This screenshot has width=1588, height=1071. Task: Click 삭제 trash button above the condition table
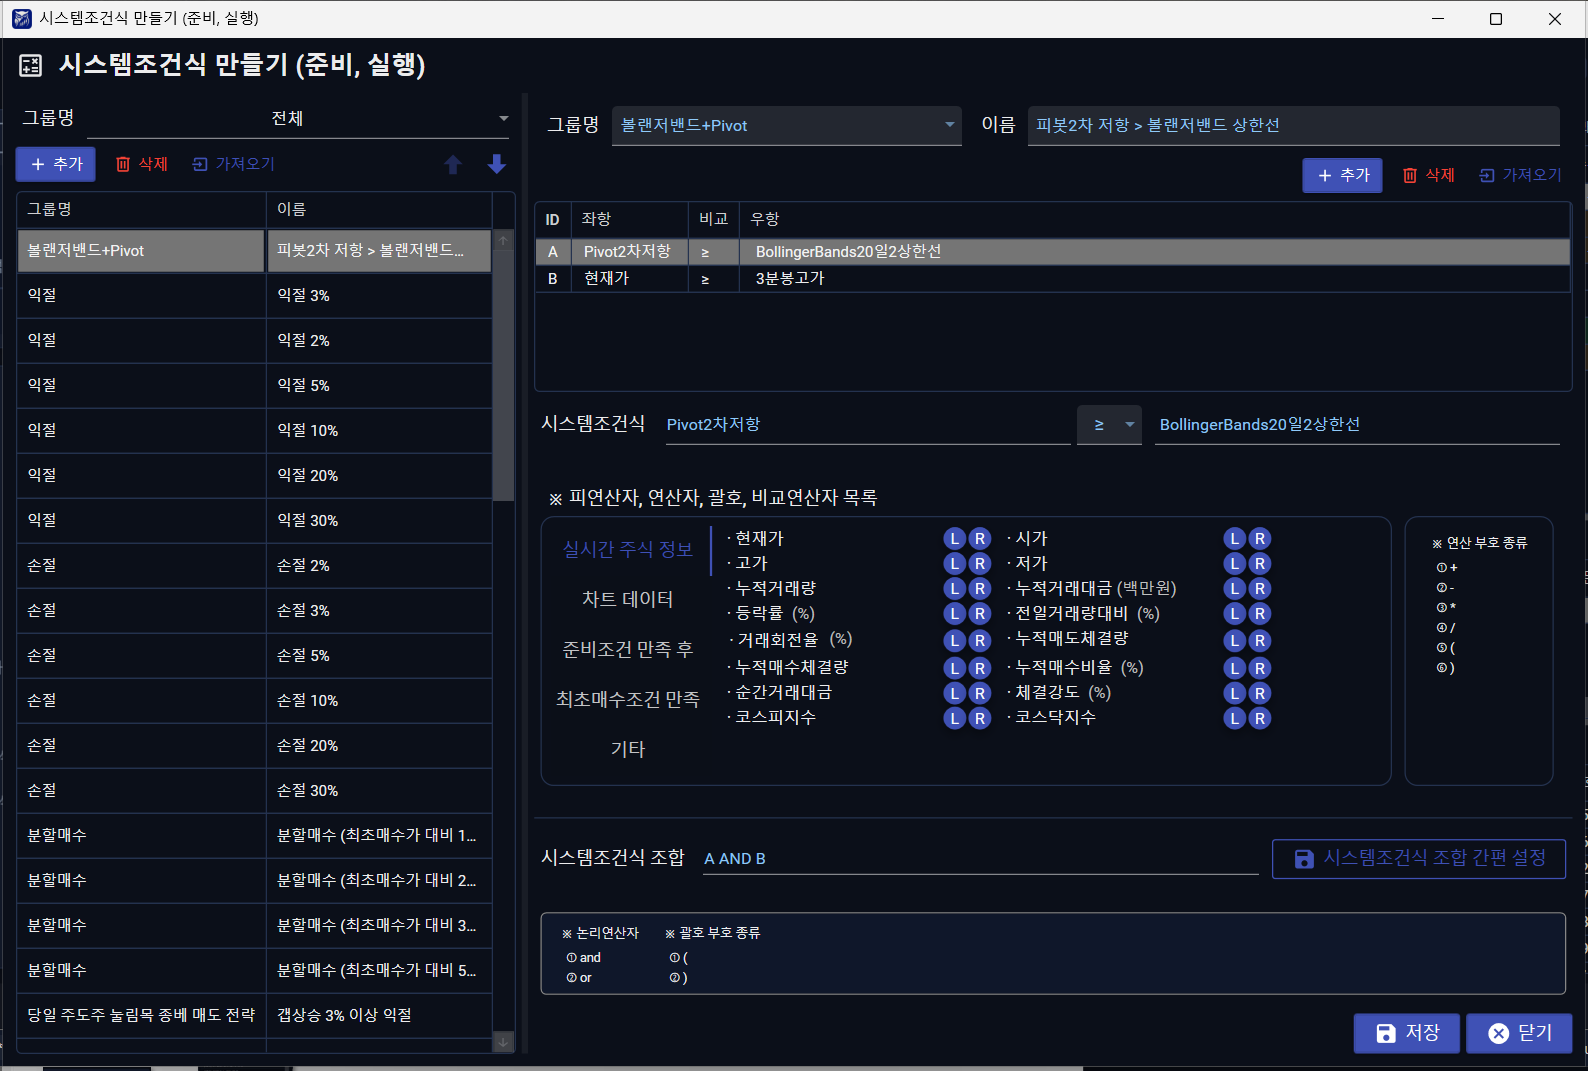(x=1428, y=175)
